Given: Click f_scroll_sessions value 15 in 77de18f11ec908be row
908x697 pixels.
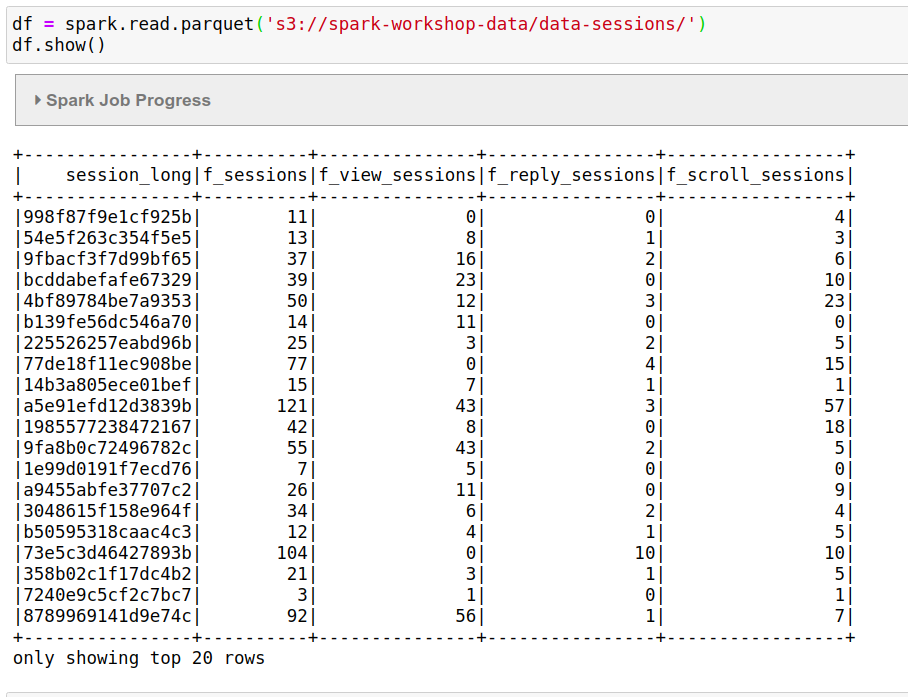Looking at the screenshot, I should (x=834, y=364).
